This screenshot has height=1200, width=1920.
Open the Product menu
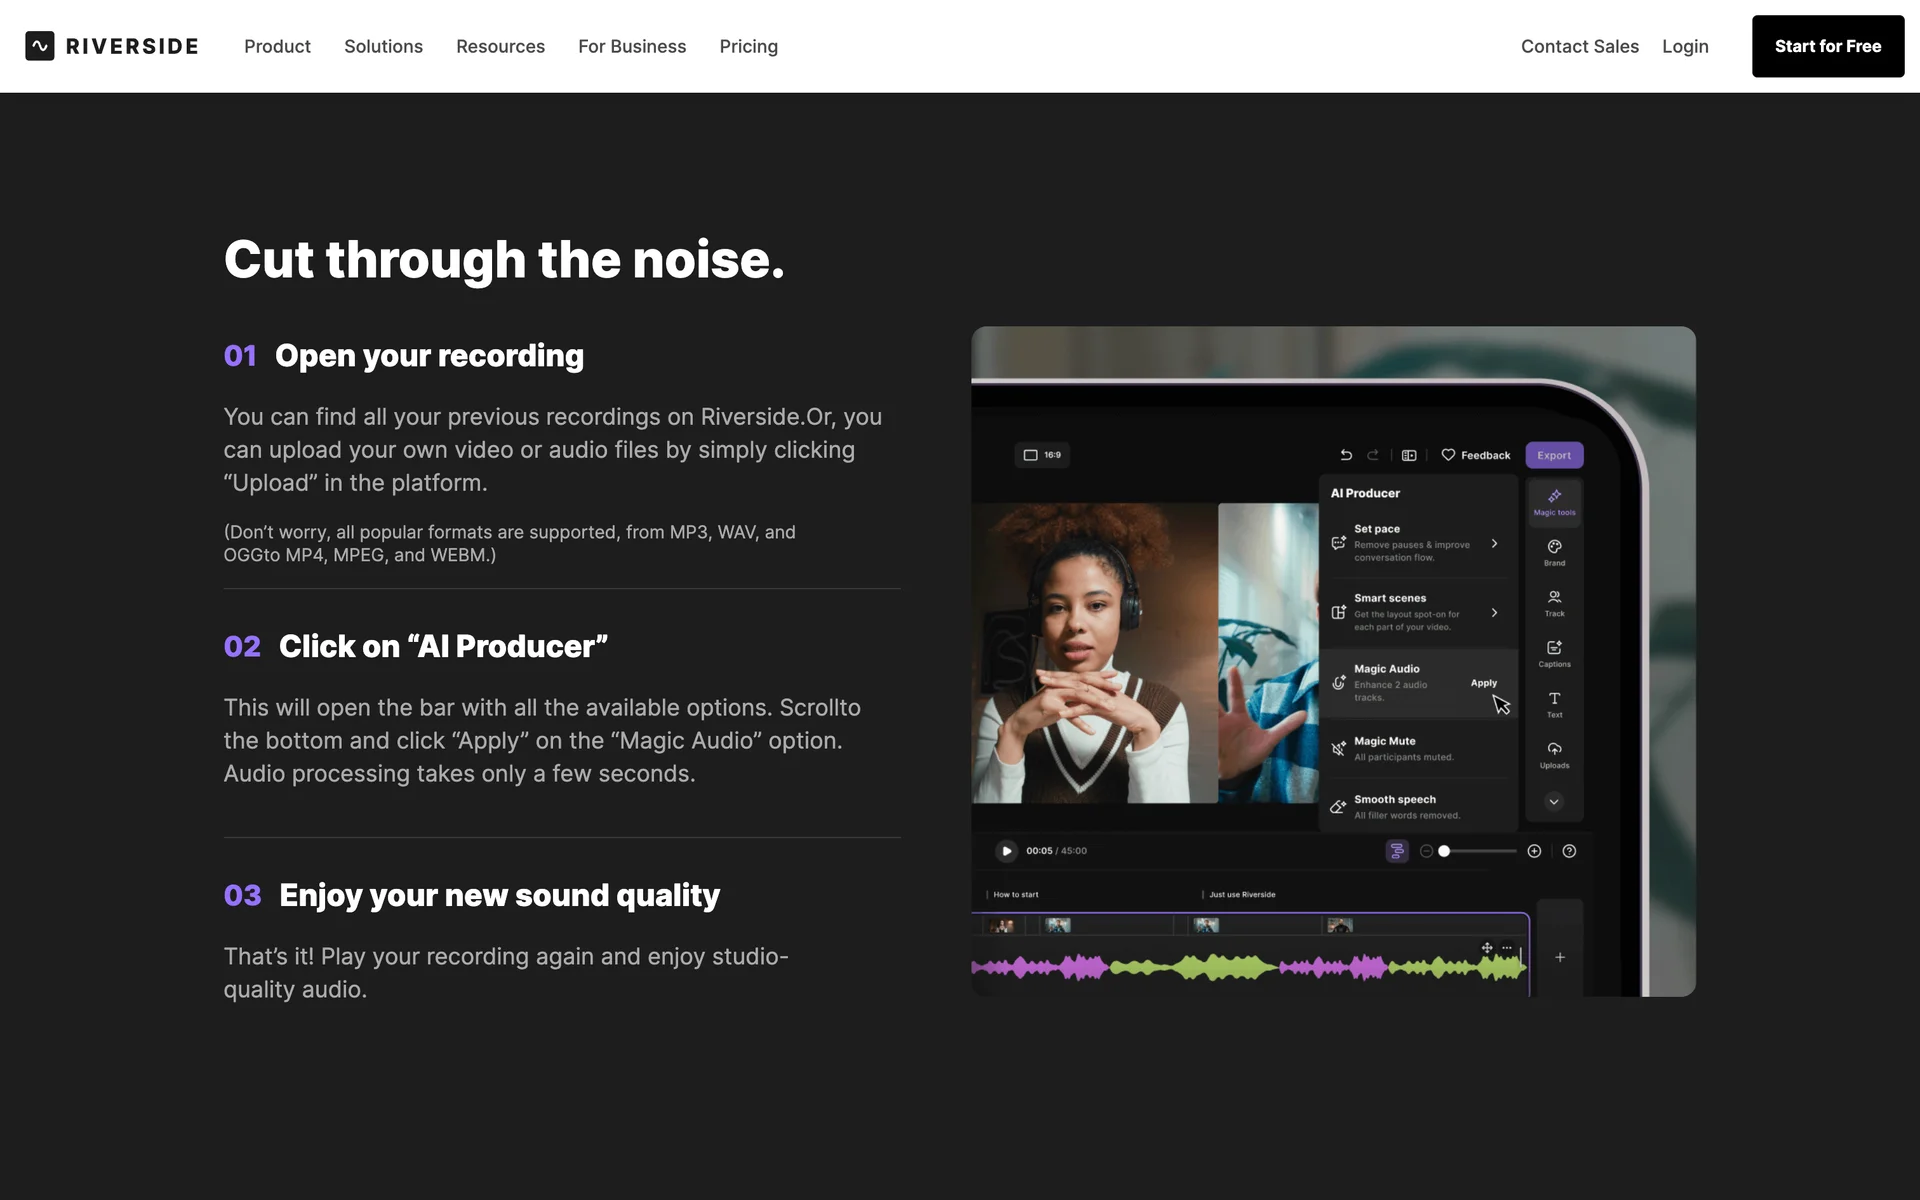point(277,46)
